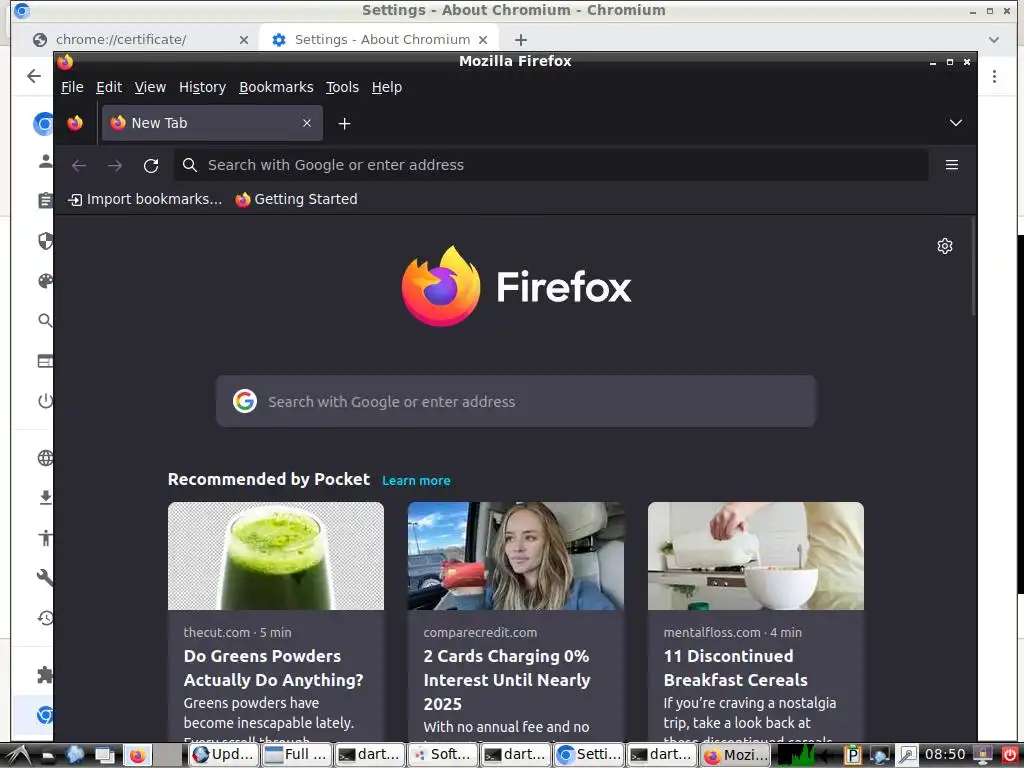Expand Chromium tab search chevron
Screen dimensions: 1024x768
coord(993,40)
